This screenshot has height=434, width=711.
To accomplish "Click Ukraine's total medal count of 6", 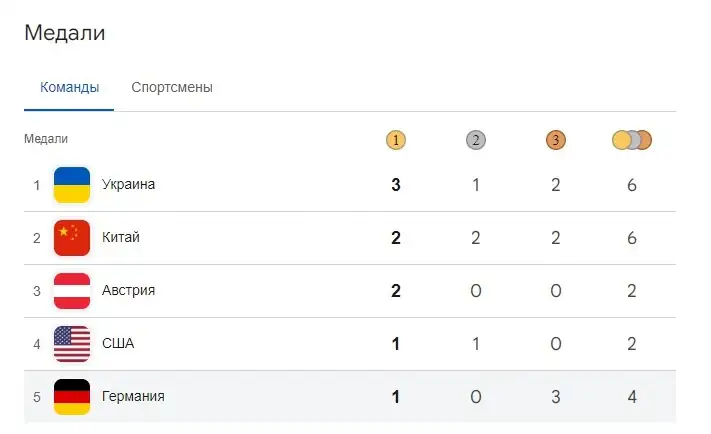I will point(632,185).
